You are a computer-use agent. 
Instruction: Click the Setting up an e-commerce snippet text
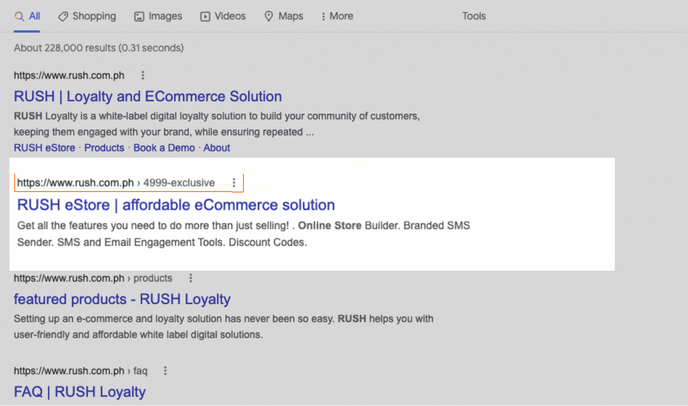(223, 327)
